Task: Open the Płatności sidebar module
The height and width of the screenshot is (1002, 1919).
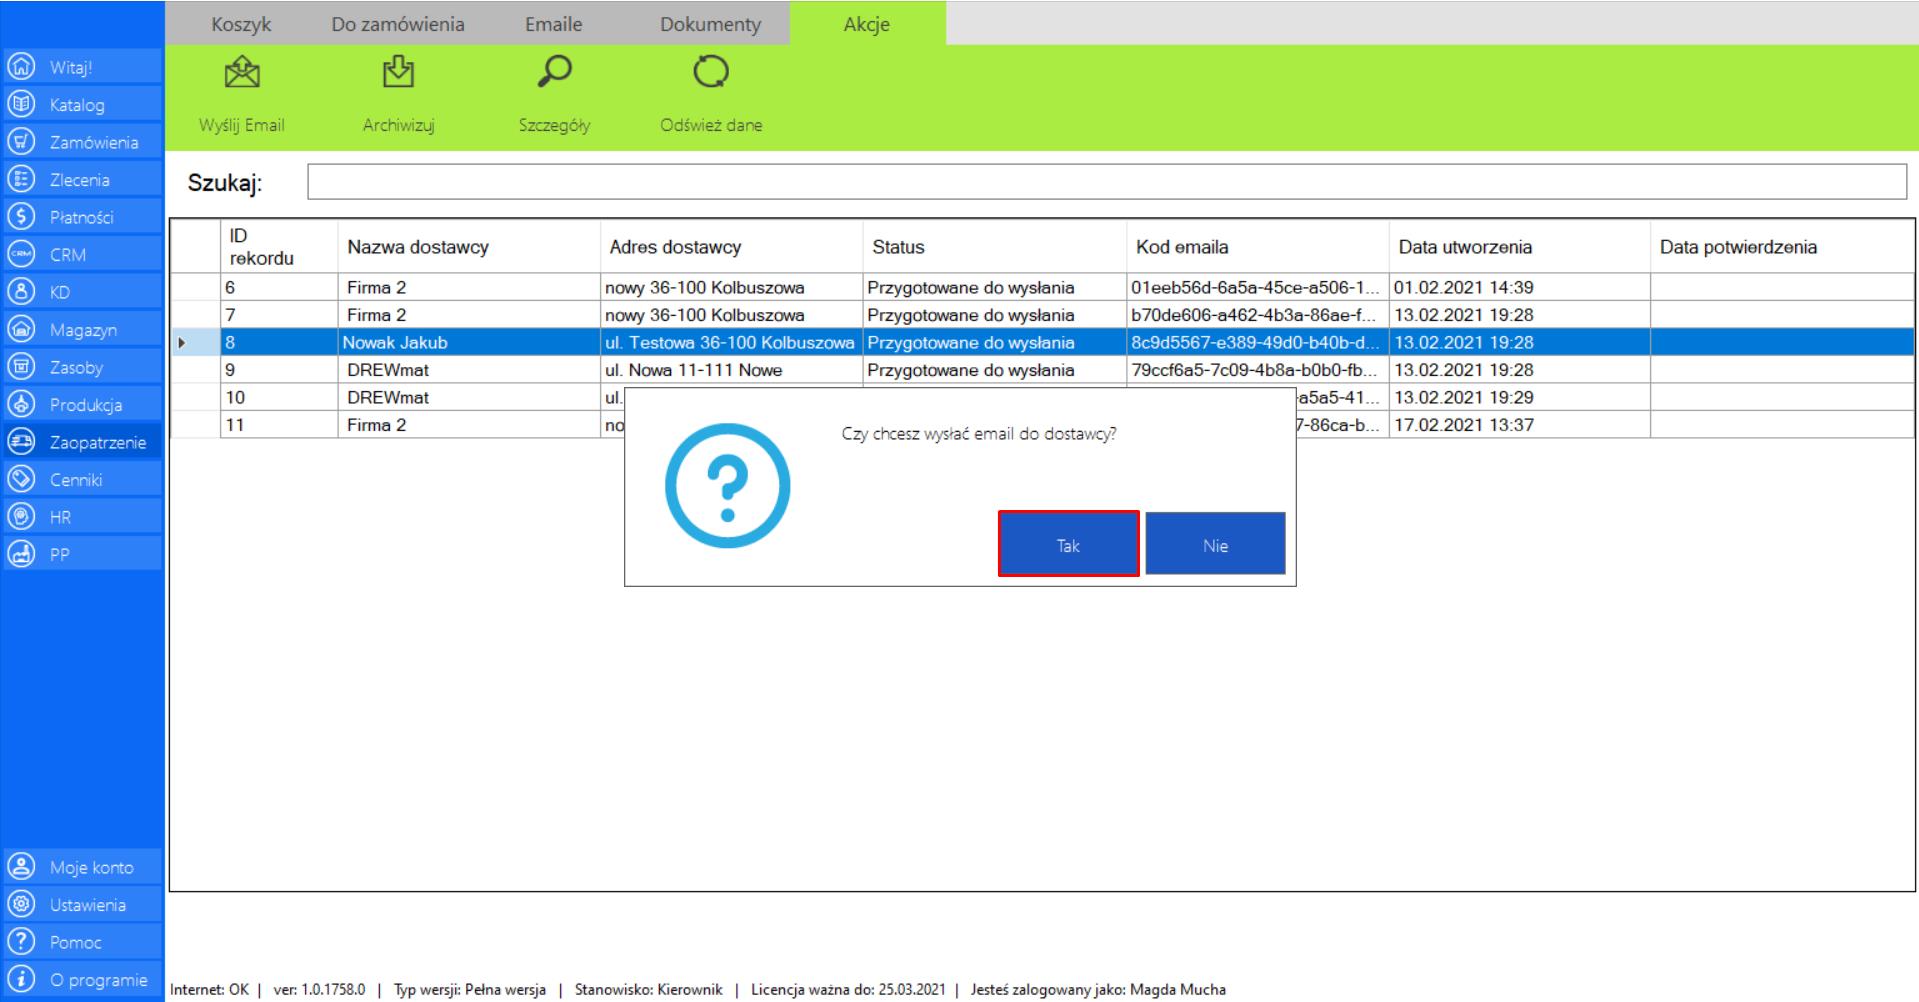Action: (81, 217)
